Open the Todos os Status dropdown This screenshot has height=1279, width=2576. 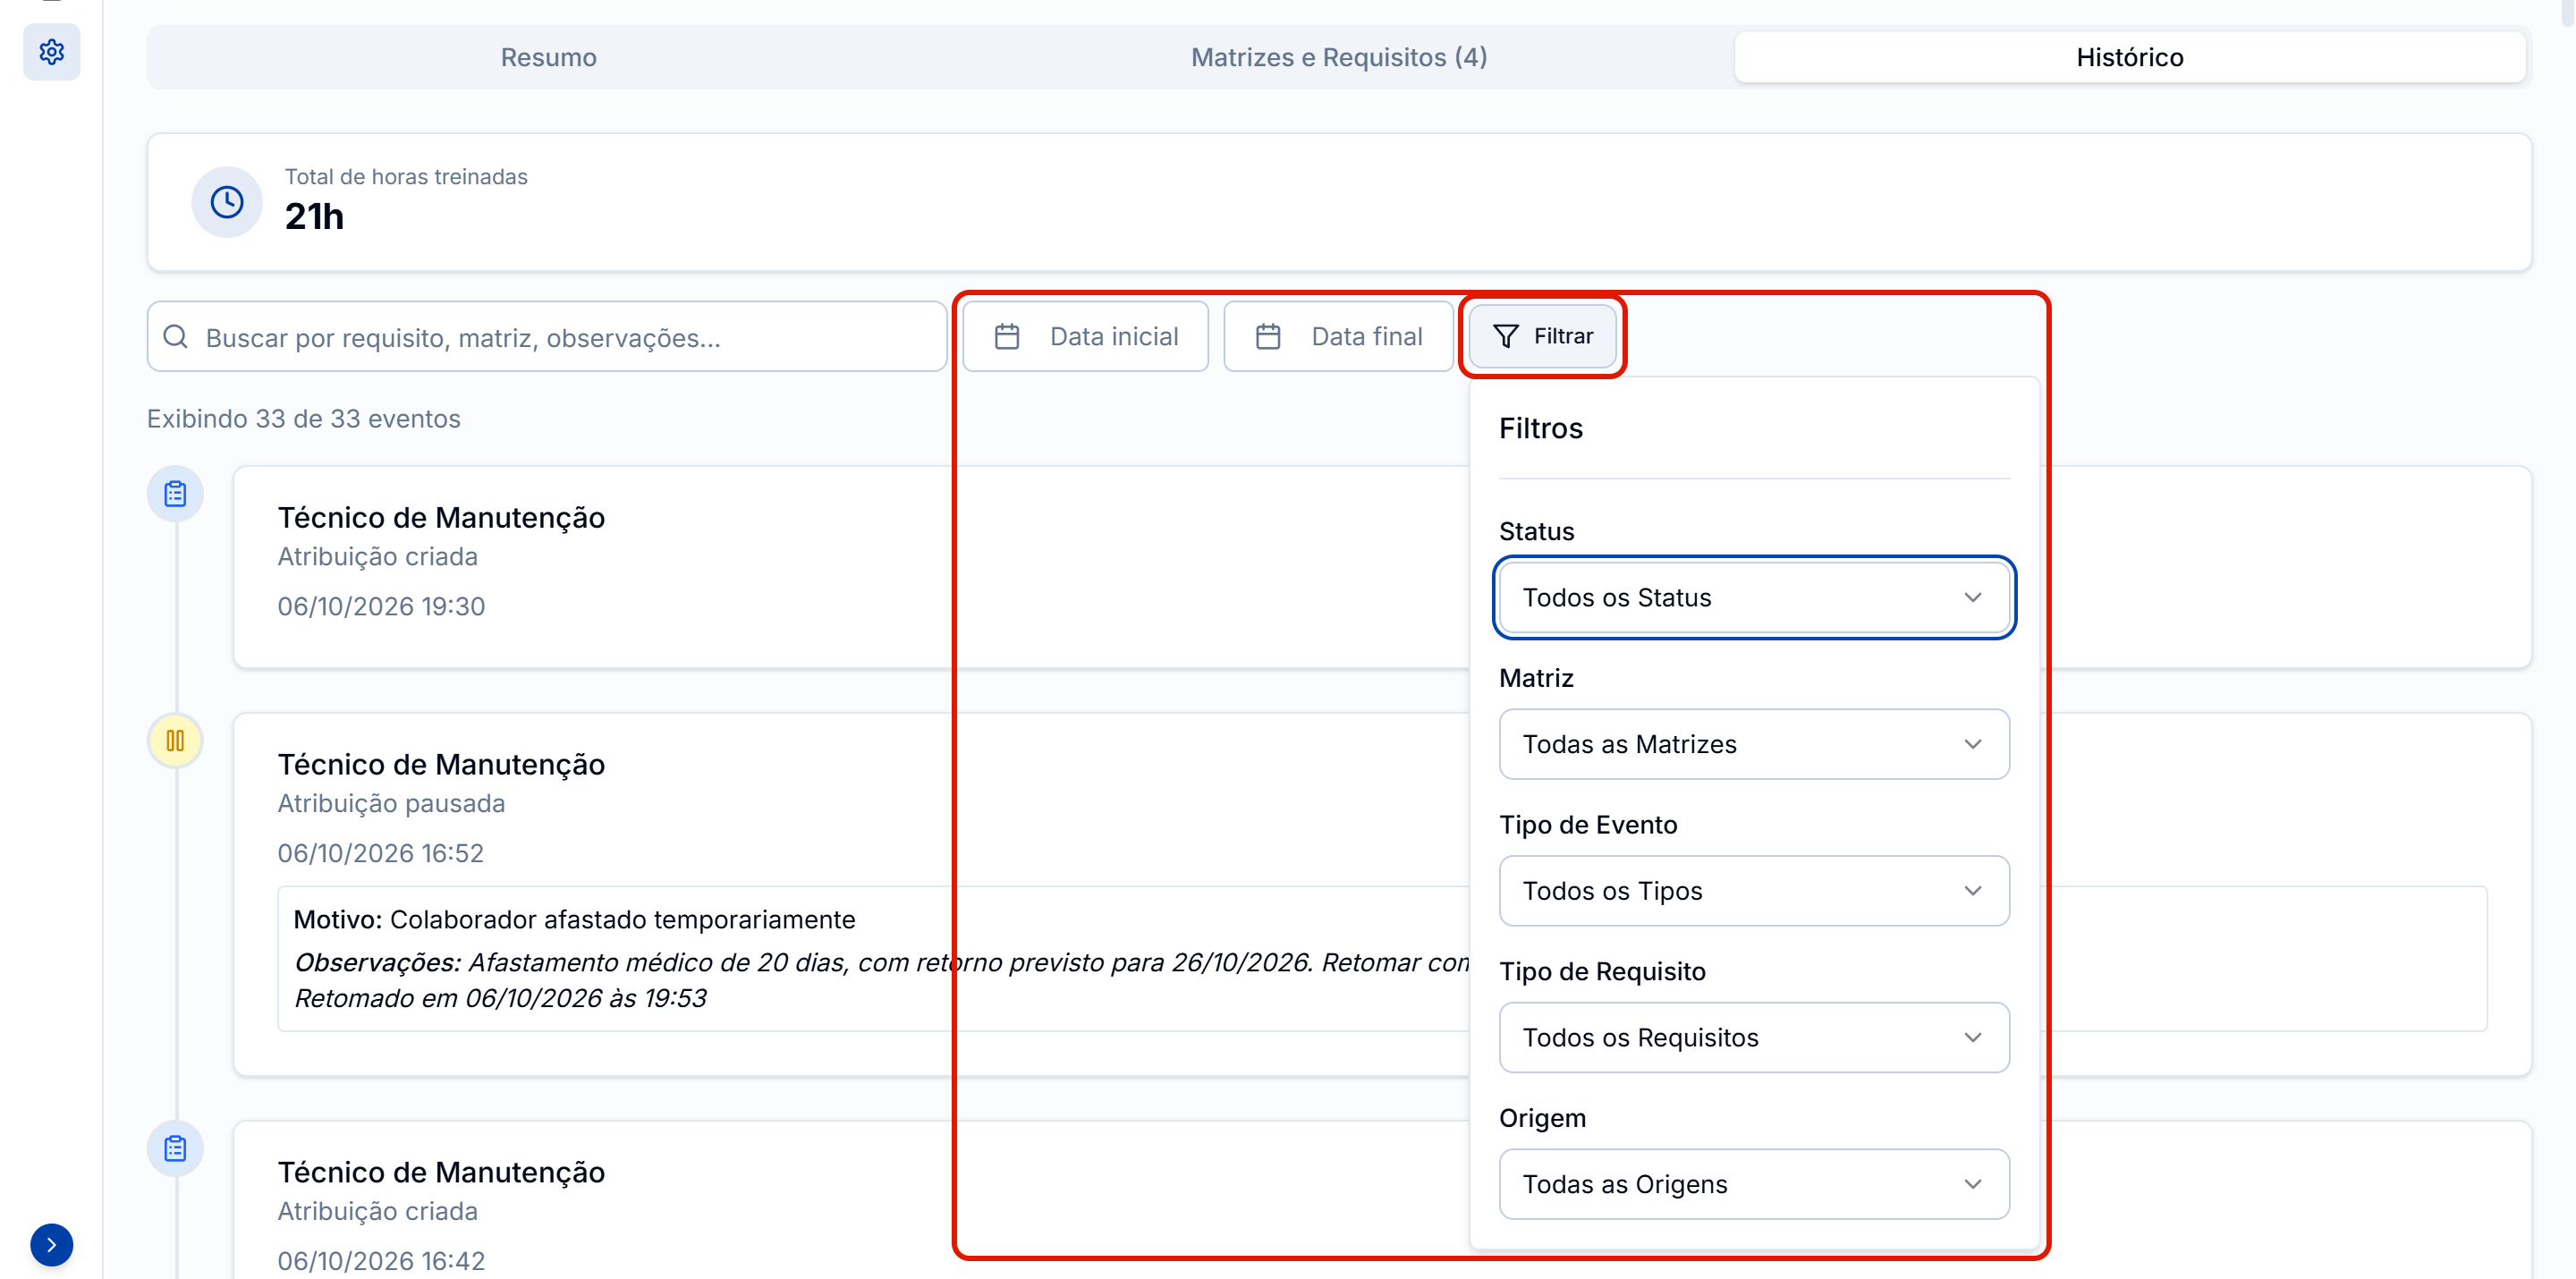coord(1754,597)
